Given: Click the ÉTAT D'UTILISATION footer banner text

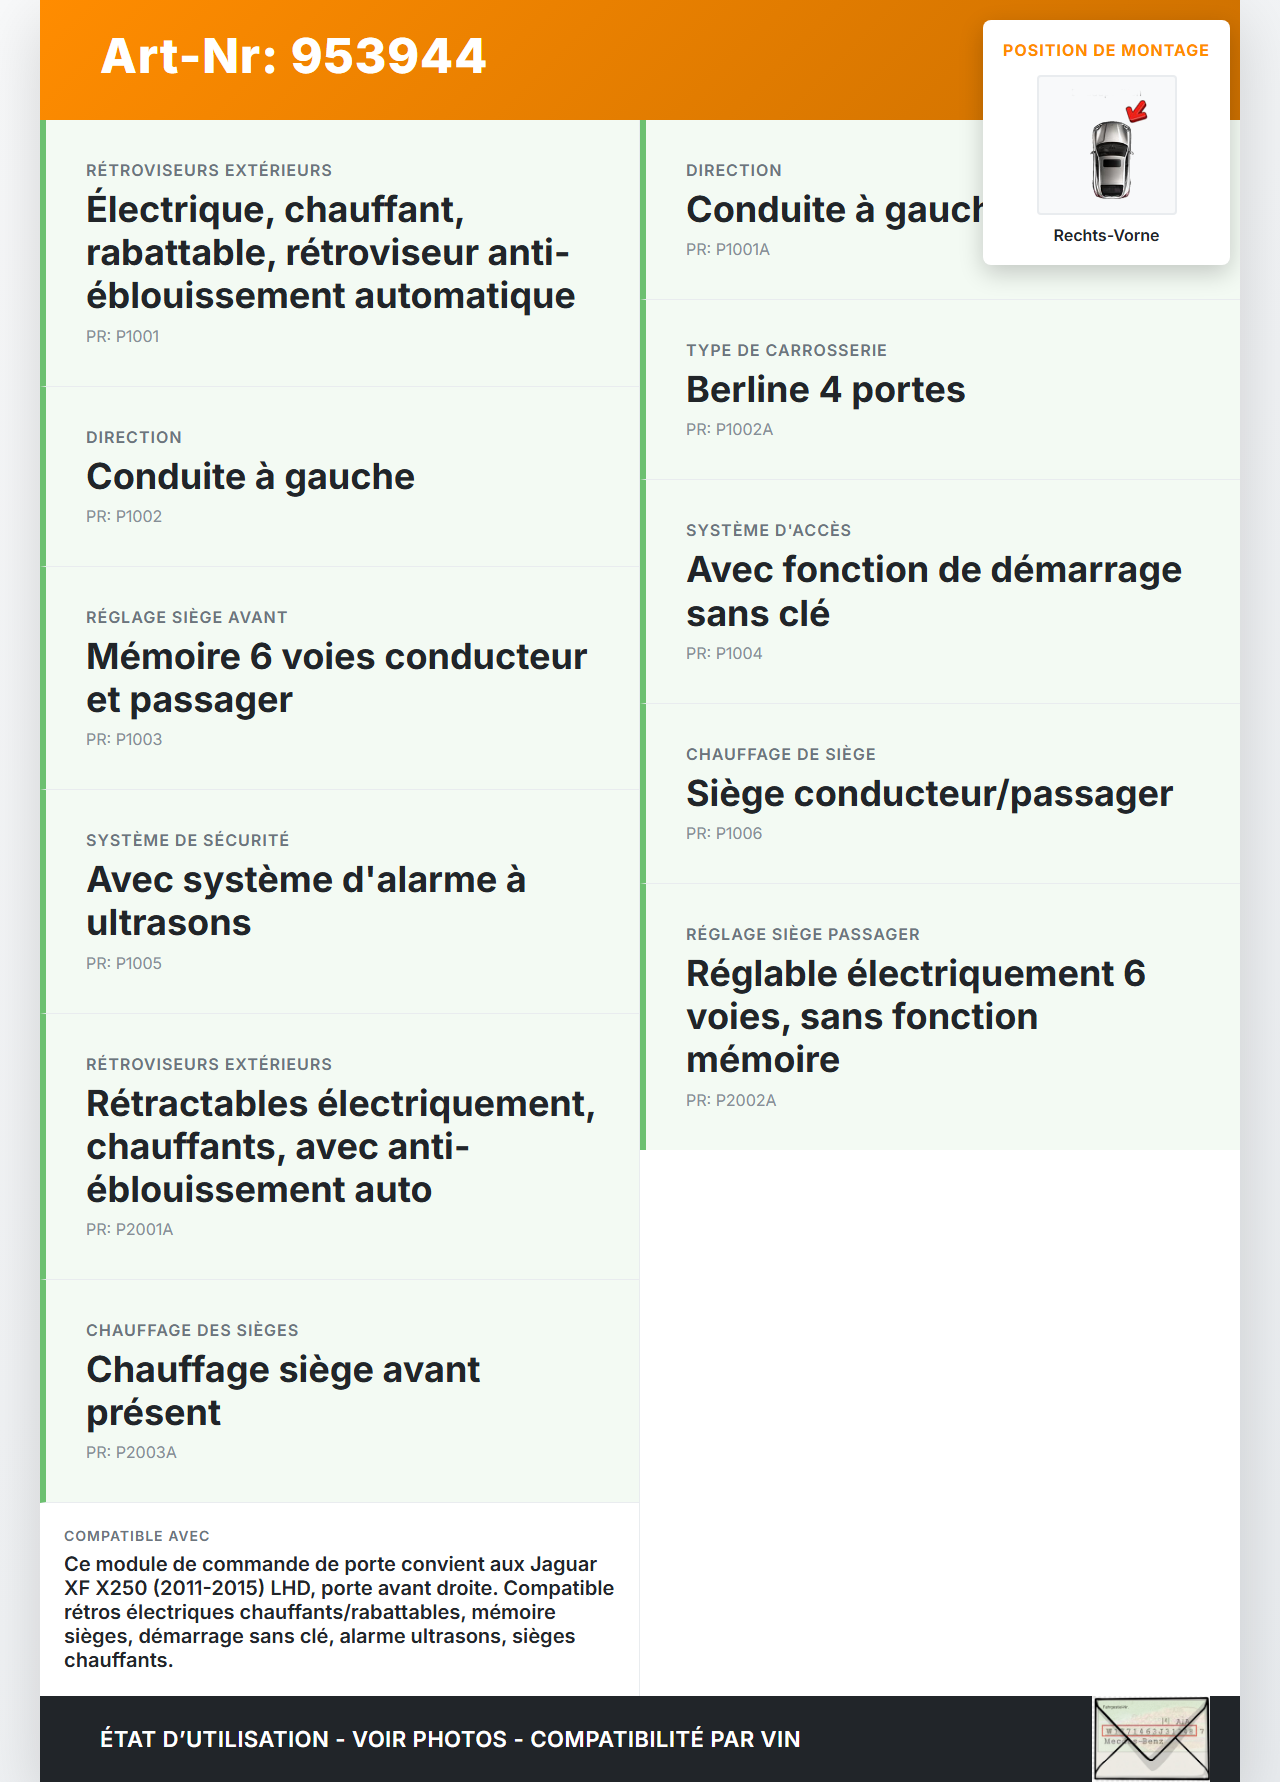Looking at the screenshot, I should [450, 1739].
